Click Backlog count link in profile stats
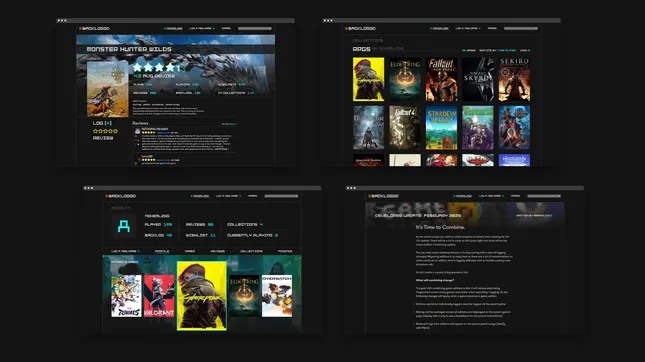The height and width of the screenshot is (362, 645). (x=158, y=235)
